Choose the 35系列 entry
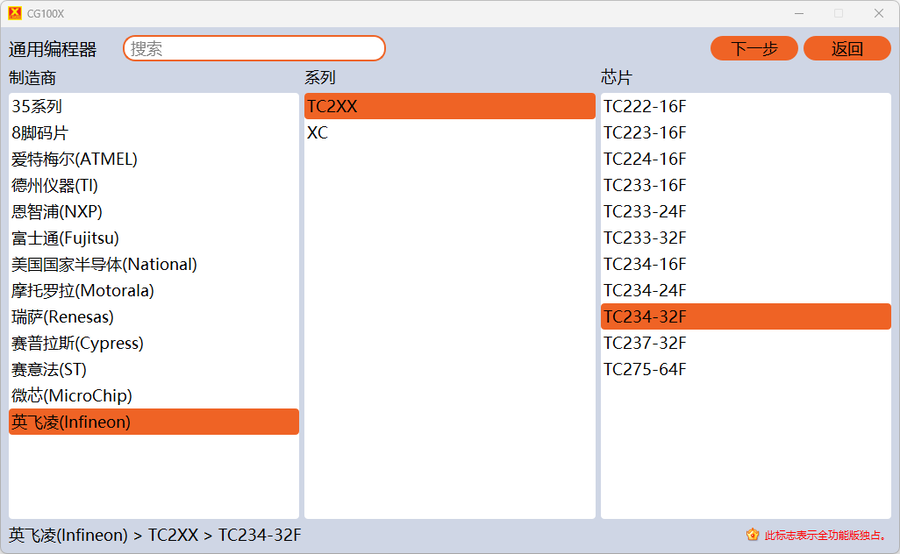The height and width of the screenshot is (554, 900). tap(37, 106)
